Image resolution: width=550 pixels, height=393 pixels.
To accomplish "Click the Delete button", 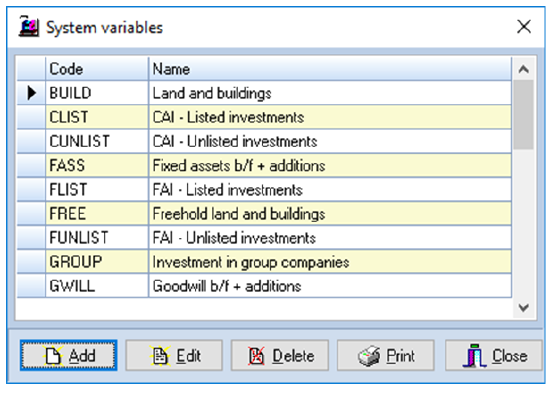I will (x=280, y=355).
